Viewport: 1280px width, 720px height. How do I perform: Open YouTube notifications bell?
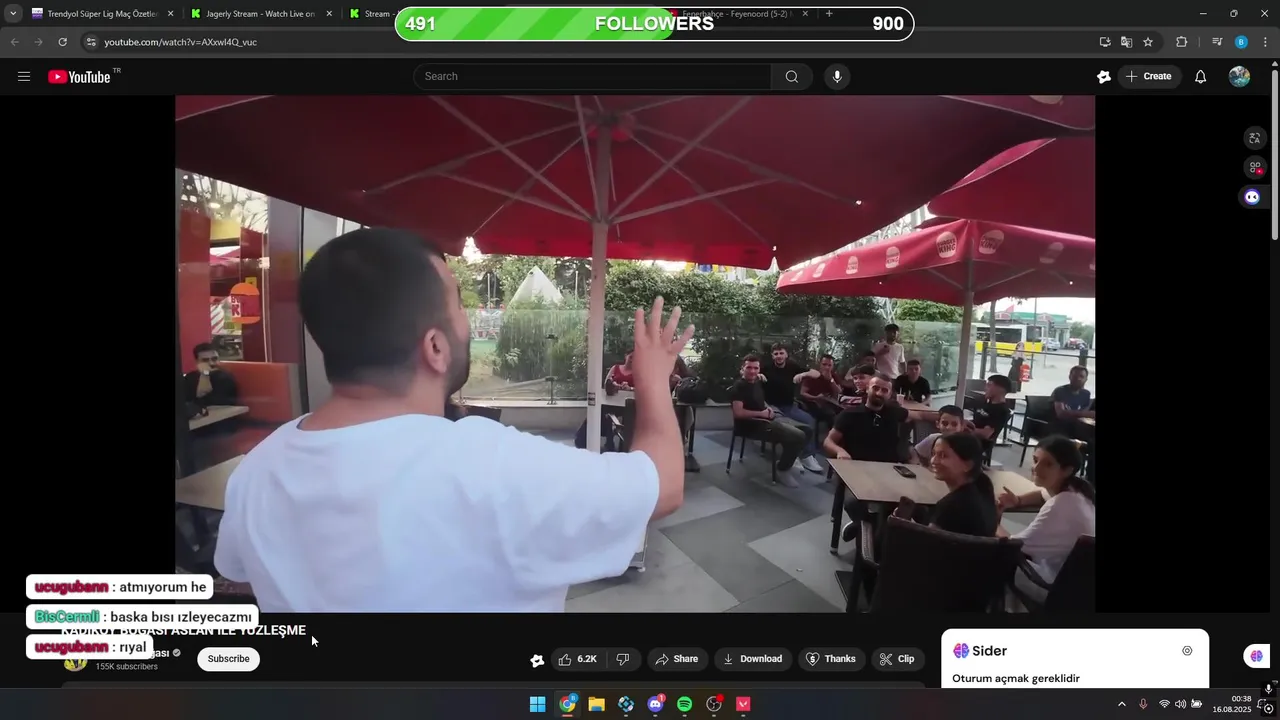(x=1201, y=77)
